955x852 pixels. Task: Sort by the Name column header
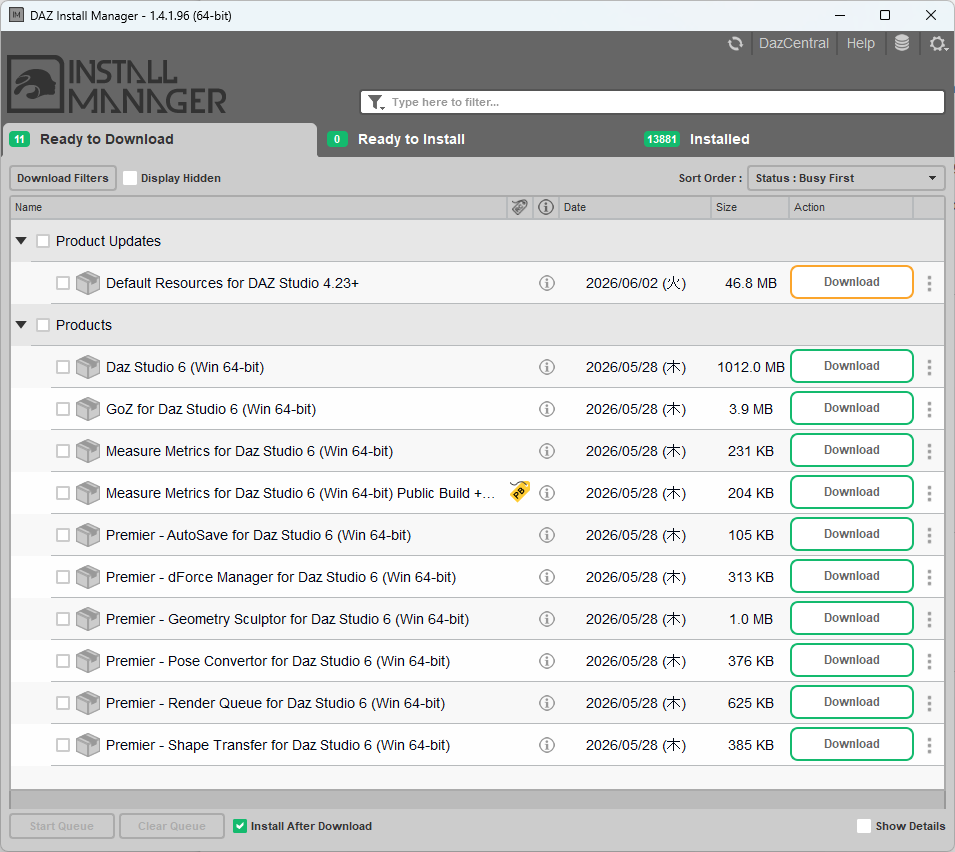point(258,207)
